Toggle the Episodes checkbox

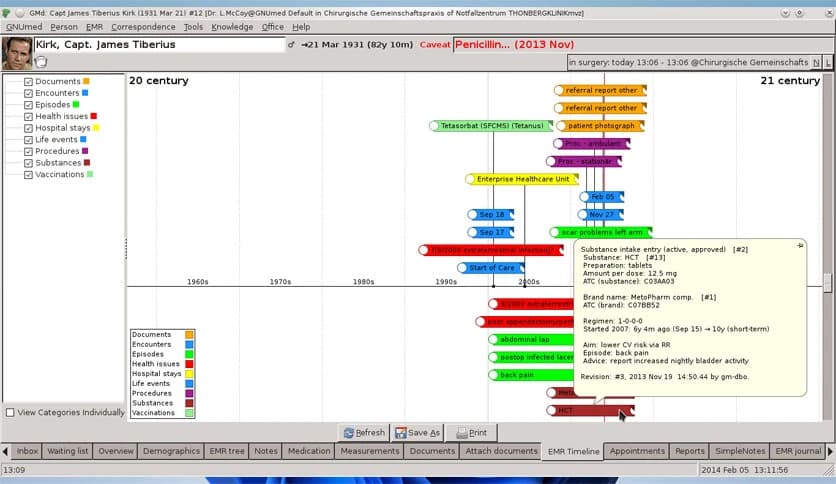pyautogui.click(x=28, y=105)
